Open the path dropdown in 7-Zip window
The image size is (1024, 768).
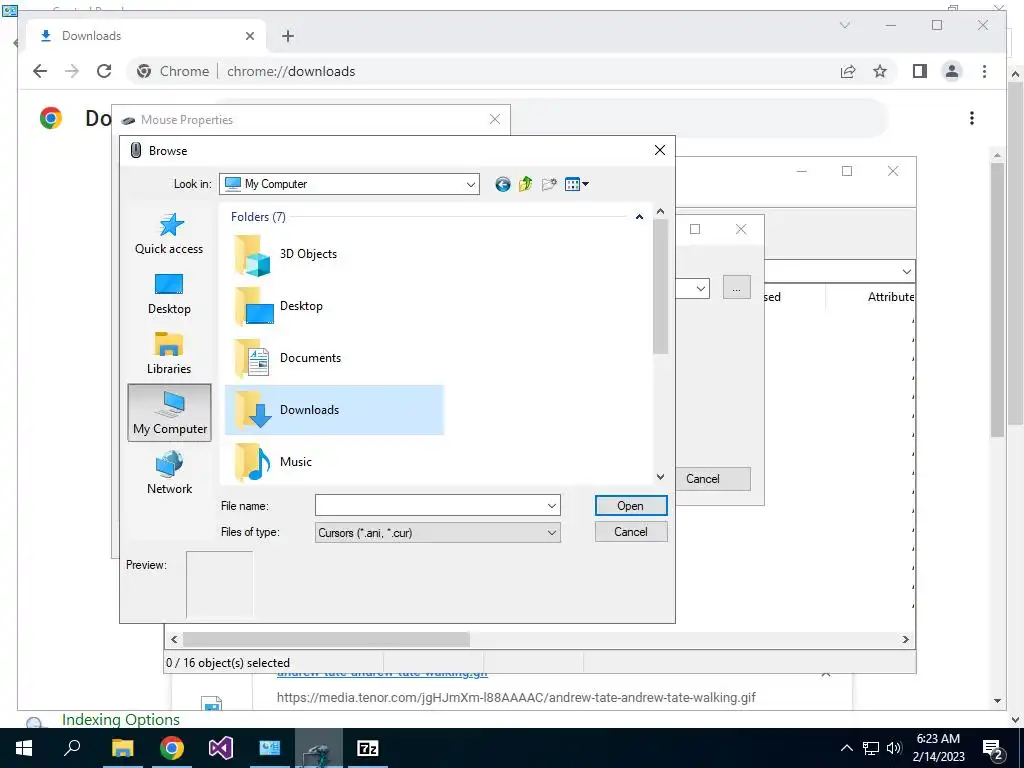906,271
